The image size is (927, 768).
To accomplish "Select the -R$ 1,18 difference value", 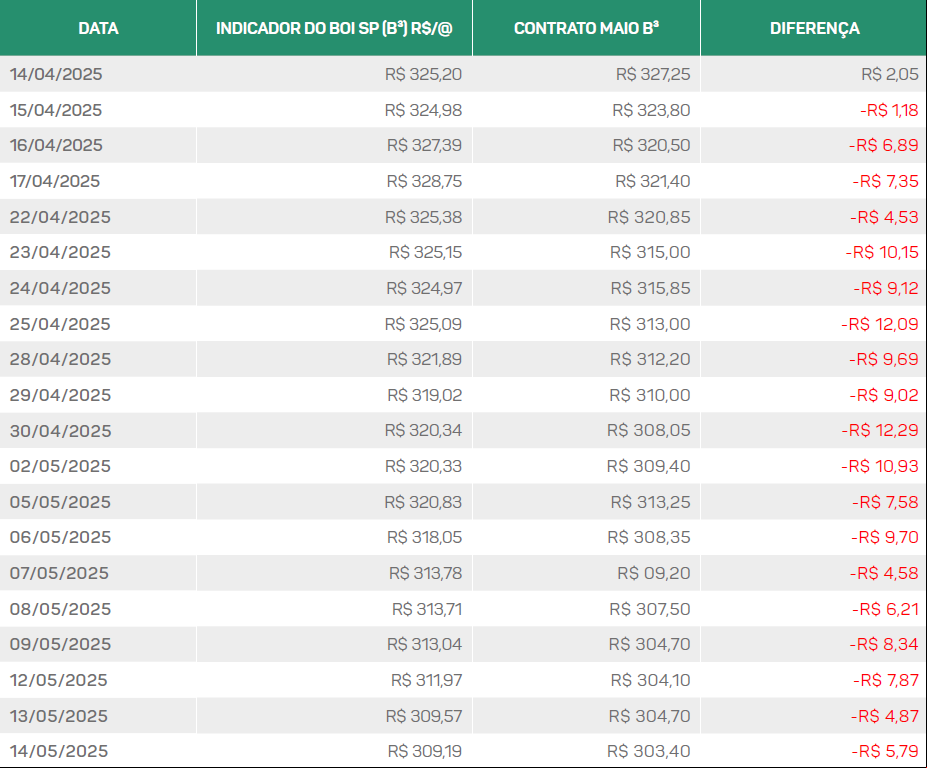I will click(889, 111).
